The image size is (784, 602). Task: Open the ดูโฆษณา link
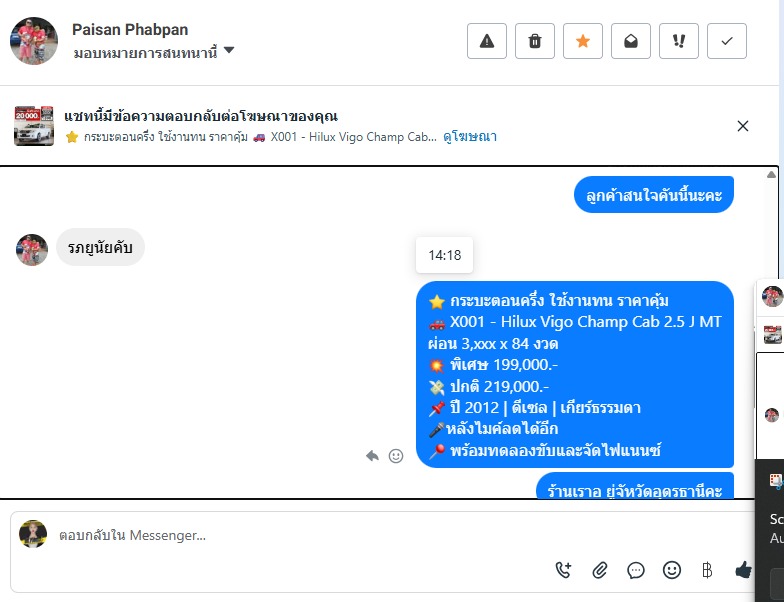point(470,136)
